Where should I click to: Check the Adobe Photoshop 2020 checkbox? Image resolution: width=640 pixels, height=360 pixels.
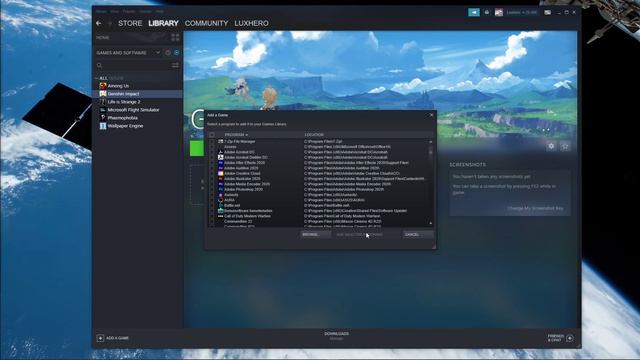[212, 189]
